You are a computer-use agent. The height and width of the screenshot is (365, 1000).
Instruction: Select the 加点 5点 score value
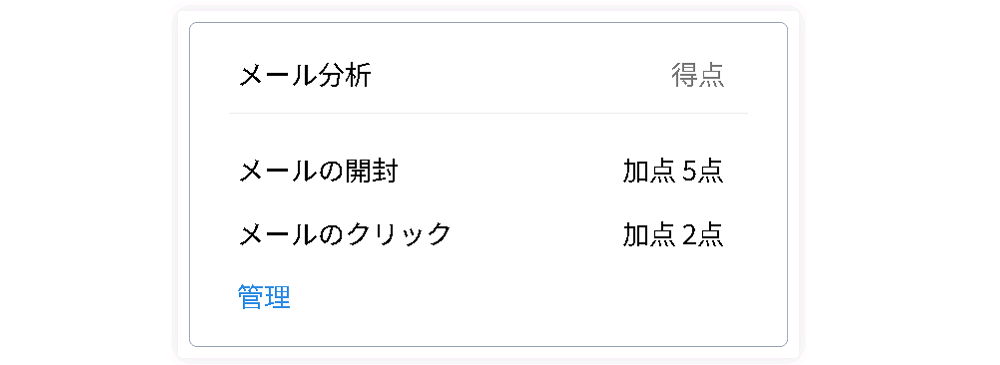click(673, 172)
